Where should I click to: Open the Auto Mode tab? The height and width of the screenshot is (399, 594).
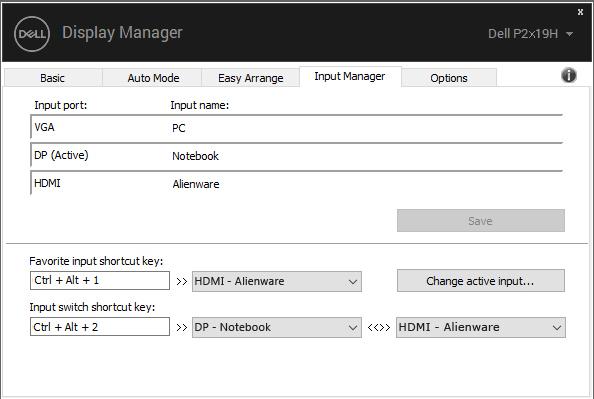tap(153, 78)
